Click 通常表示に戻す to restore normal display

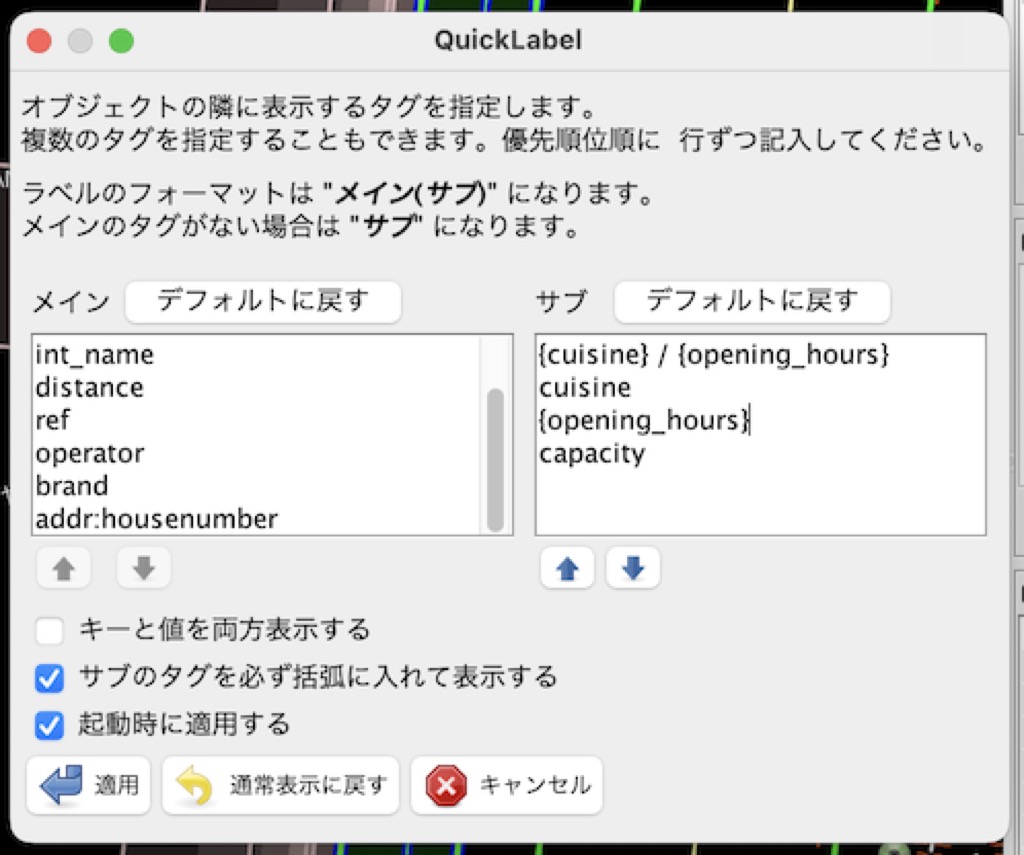281,785
